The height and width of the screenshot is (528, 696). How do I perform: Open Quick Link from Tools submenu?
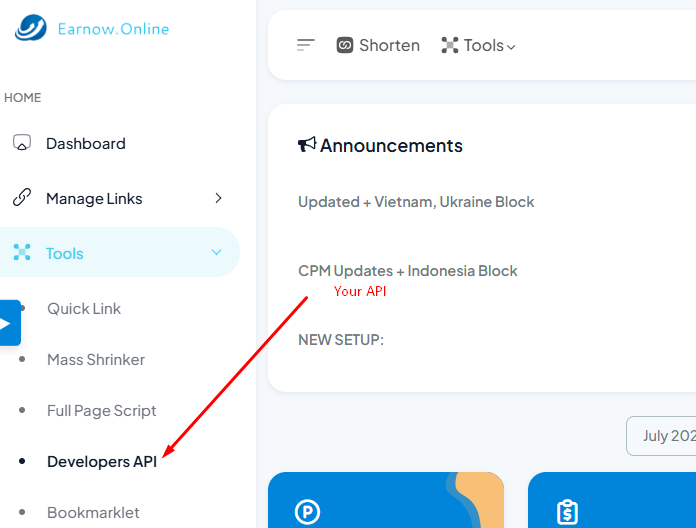point(84,308)
